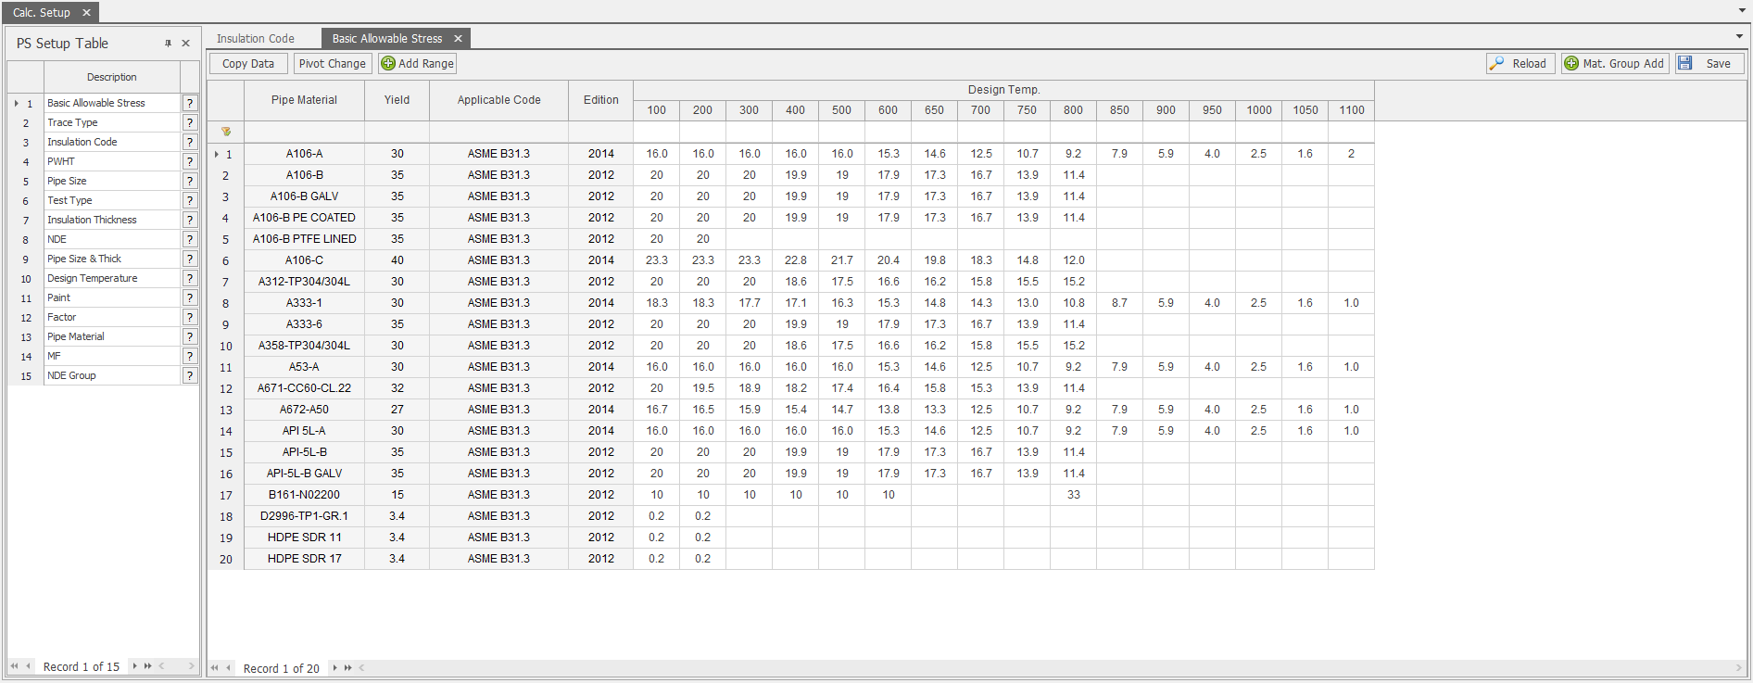Click Reload in the top toolbar

(x=1520, y=64)
